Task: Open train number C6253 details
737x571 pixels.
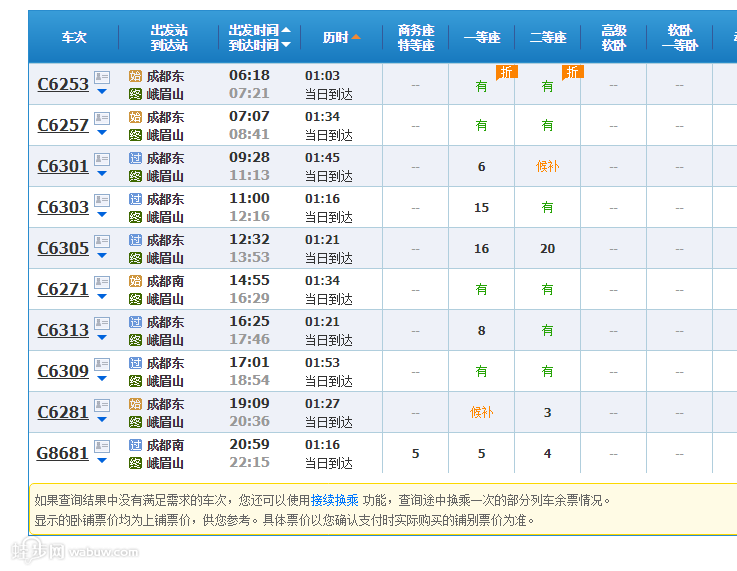Action: pos(63,85)
